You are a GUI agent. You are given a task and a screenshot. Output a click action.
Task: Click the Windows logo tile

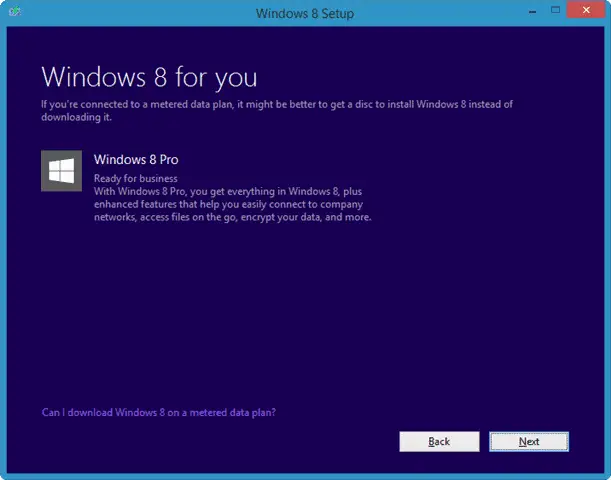coord(61,171)
